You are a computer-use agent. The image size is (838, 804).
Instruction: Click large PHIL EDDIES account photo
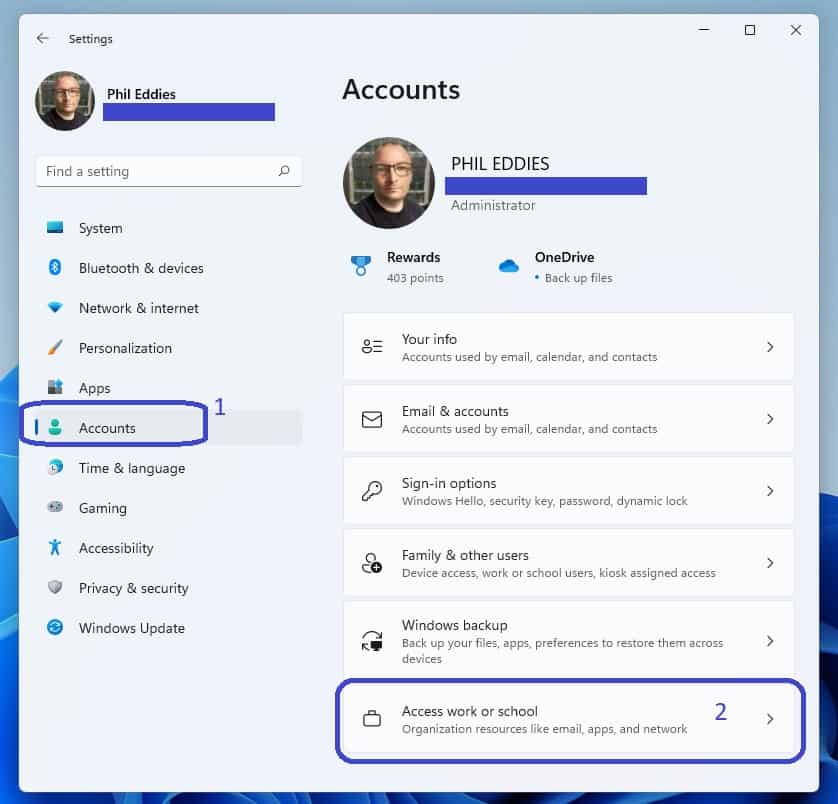[x=389, y=183]
